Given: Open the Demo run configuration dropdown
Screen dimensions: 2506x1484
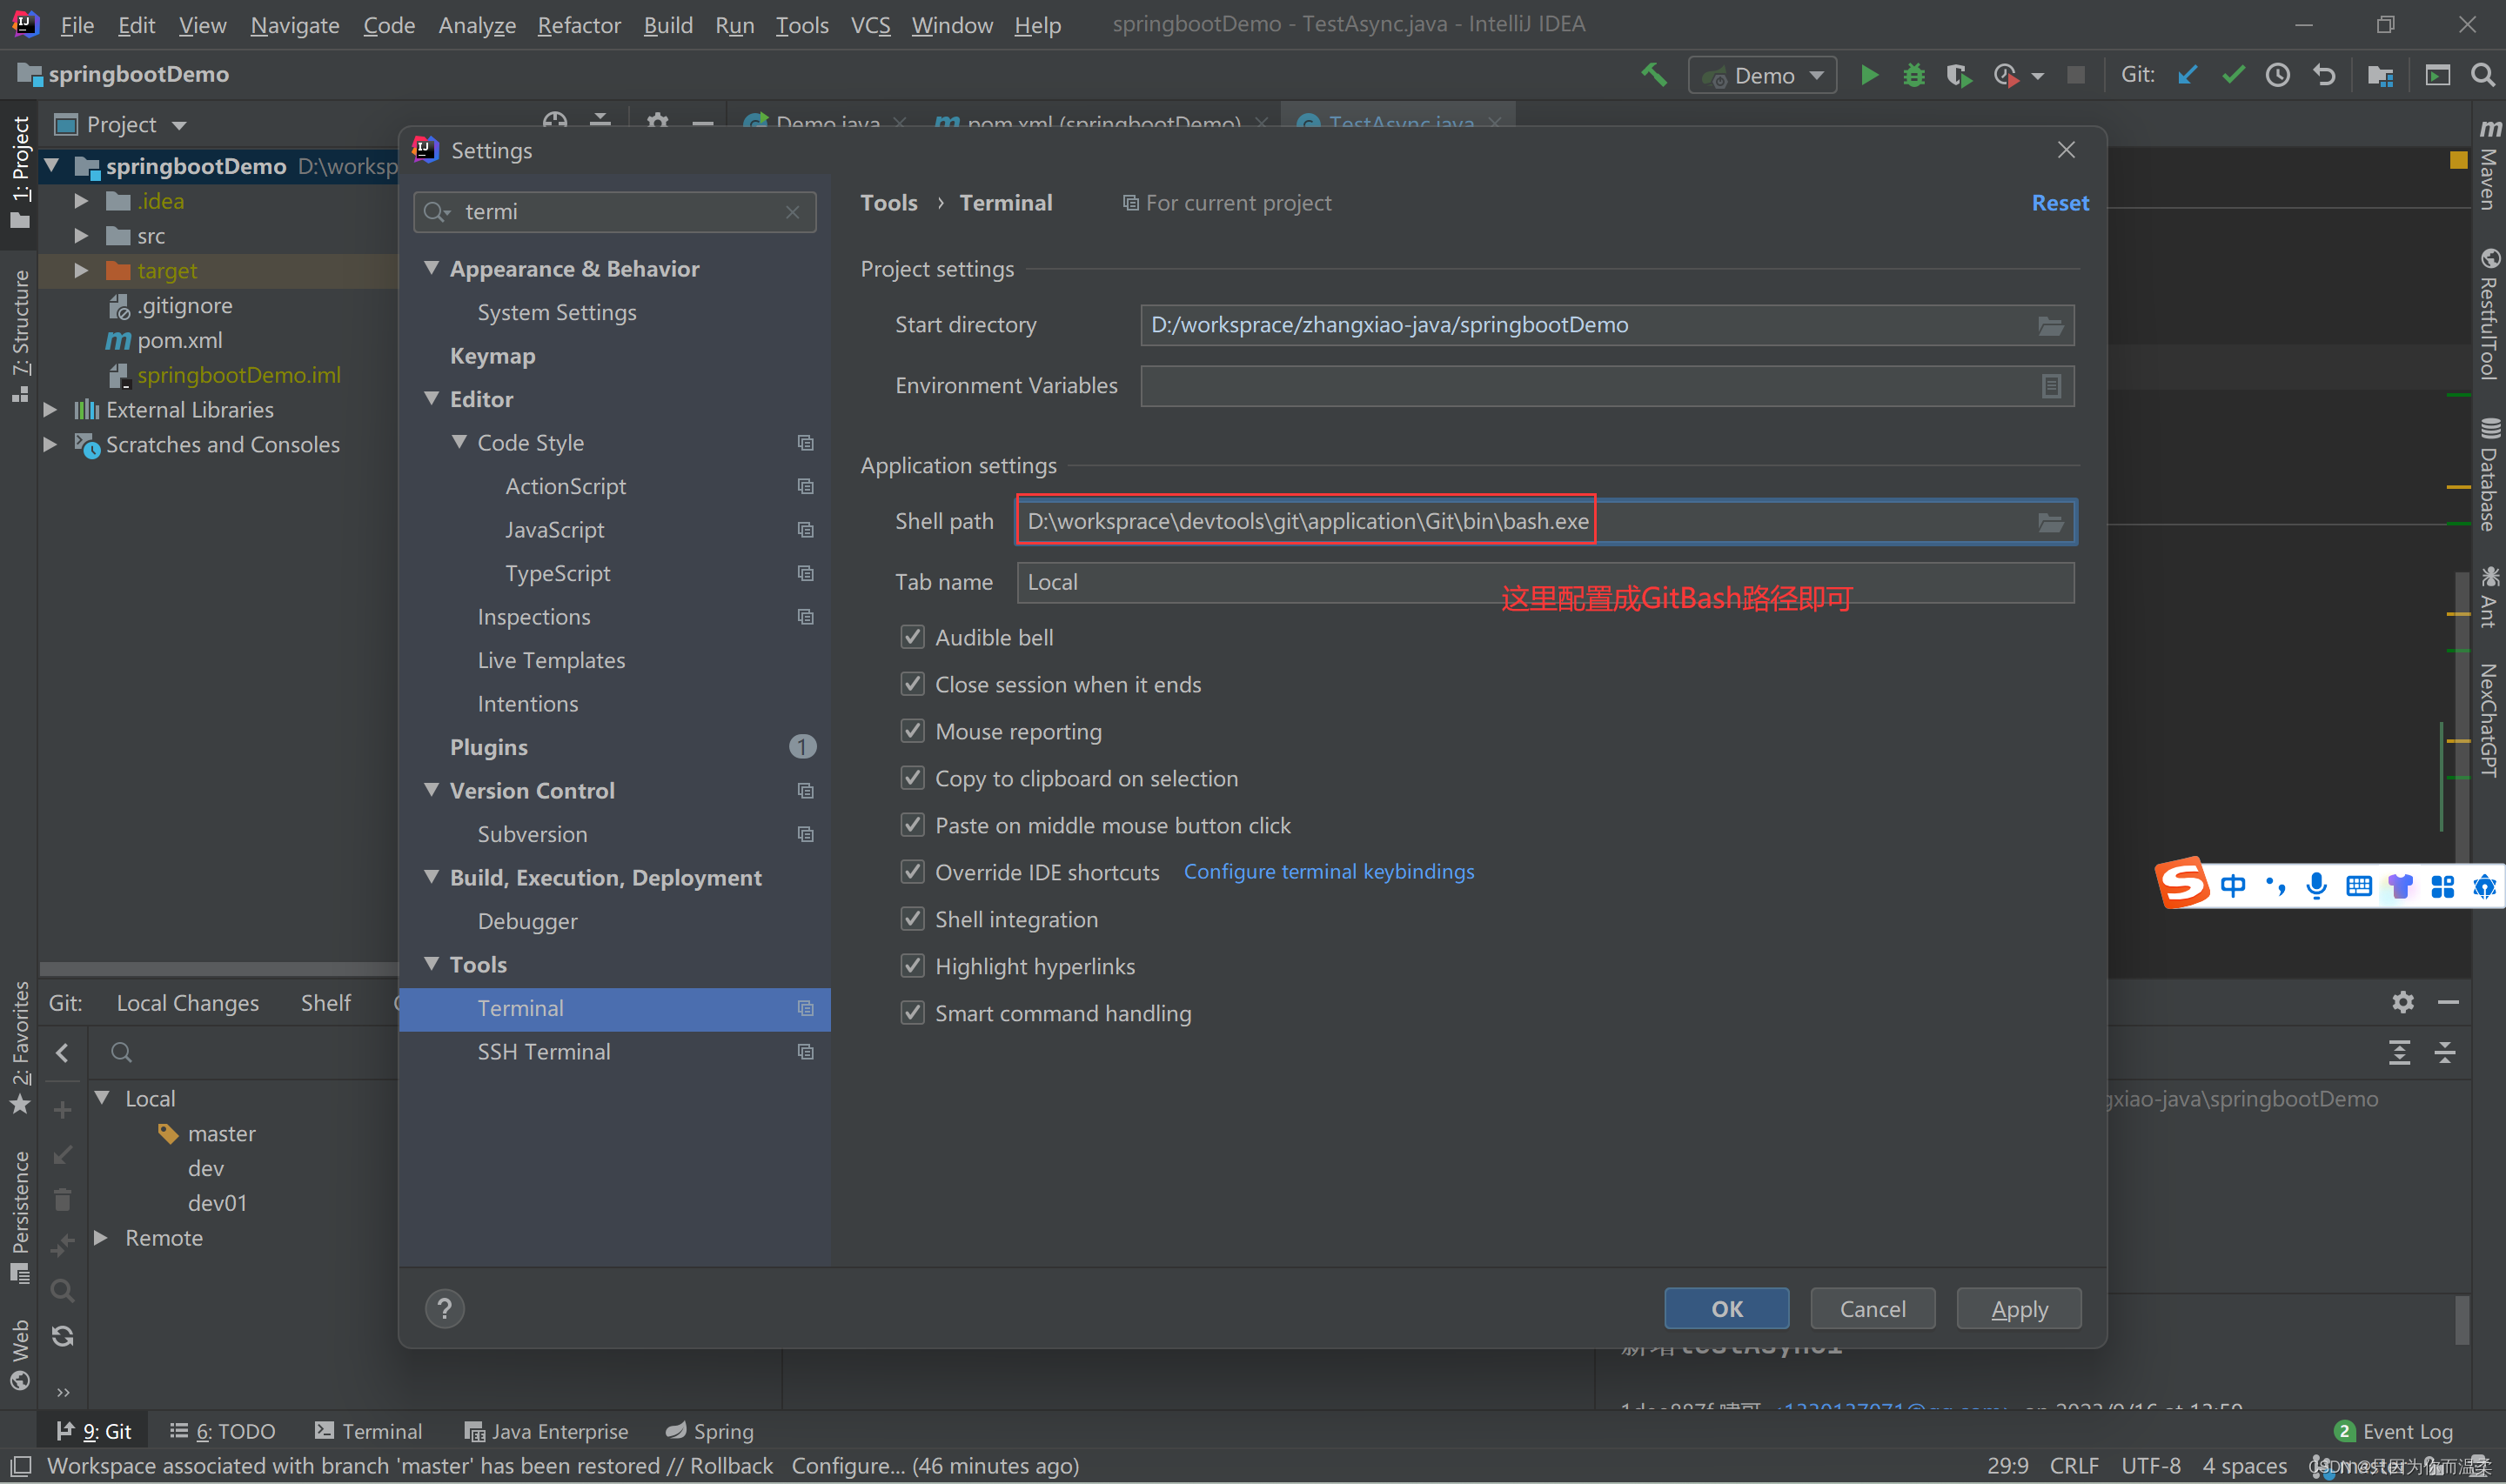Looking at the screenshot, I should click(1762, 76).
